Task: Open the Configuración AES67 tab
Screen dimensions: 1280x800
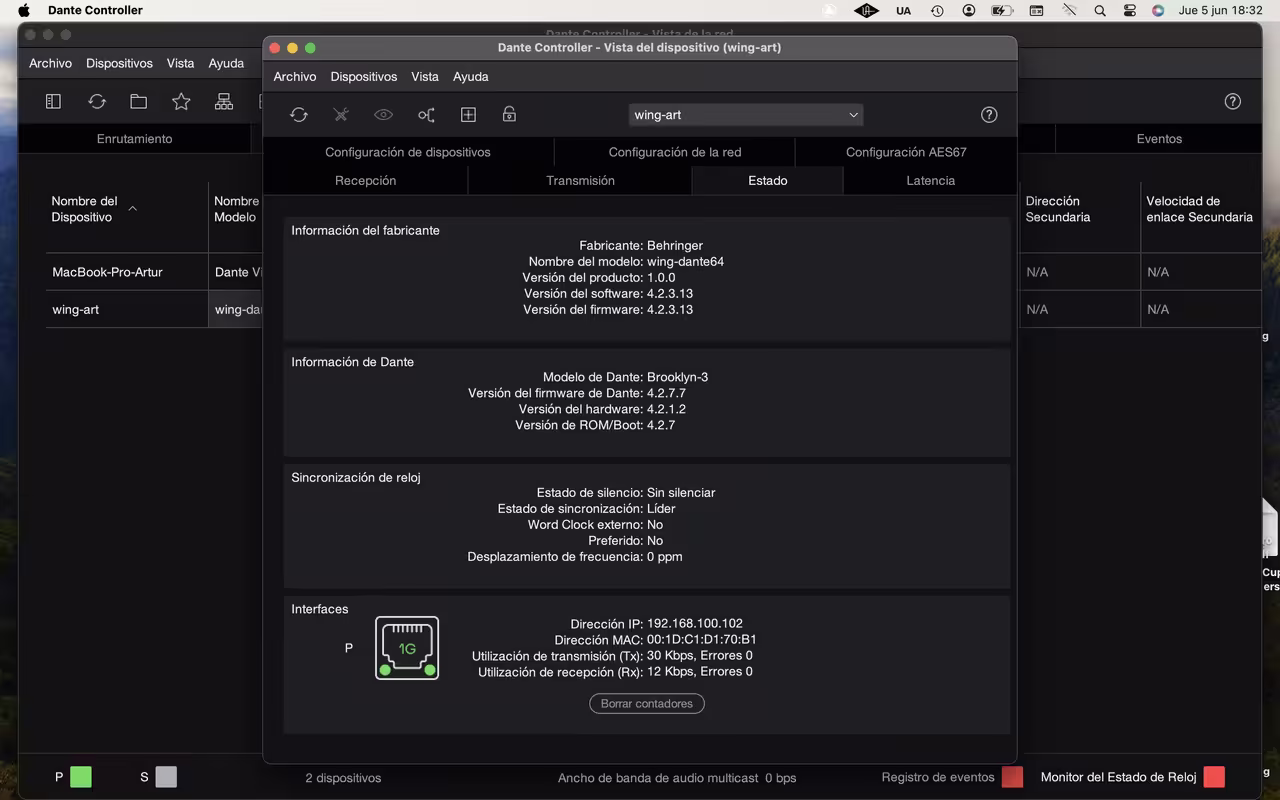Action: (x=906, y=152)
